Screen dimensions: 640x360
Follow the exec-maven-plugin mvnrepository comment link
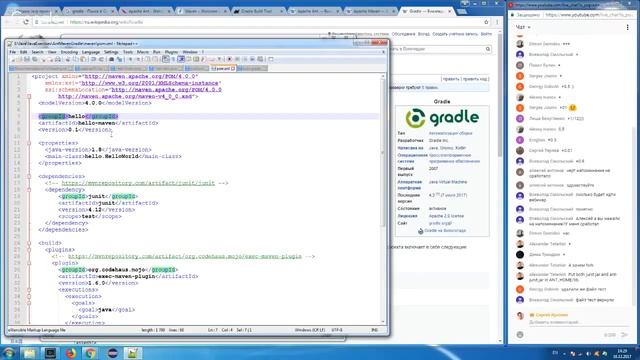pyautogui.click(x=184, y=256)
